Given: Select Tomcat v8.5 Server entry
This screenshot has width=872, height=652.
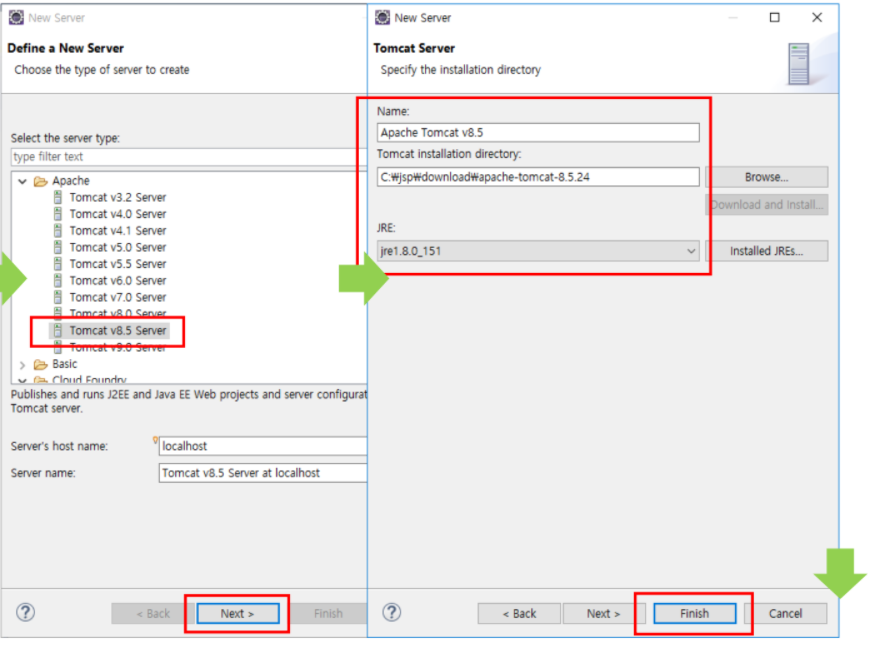Looking at the screenshot, I should pos(117,331).
